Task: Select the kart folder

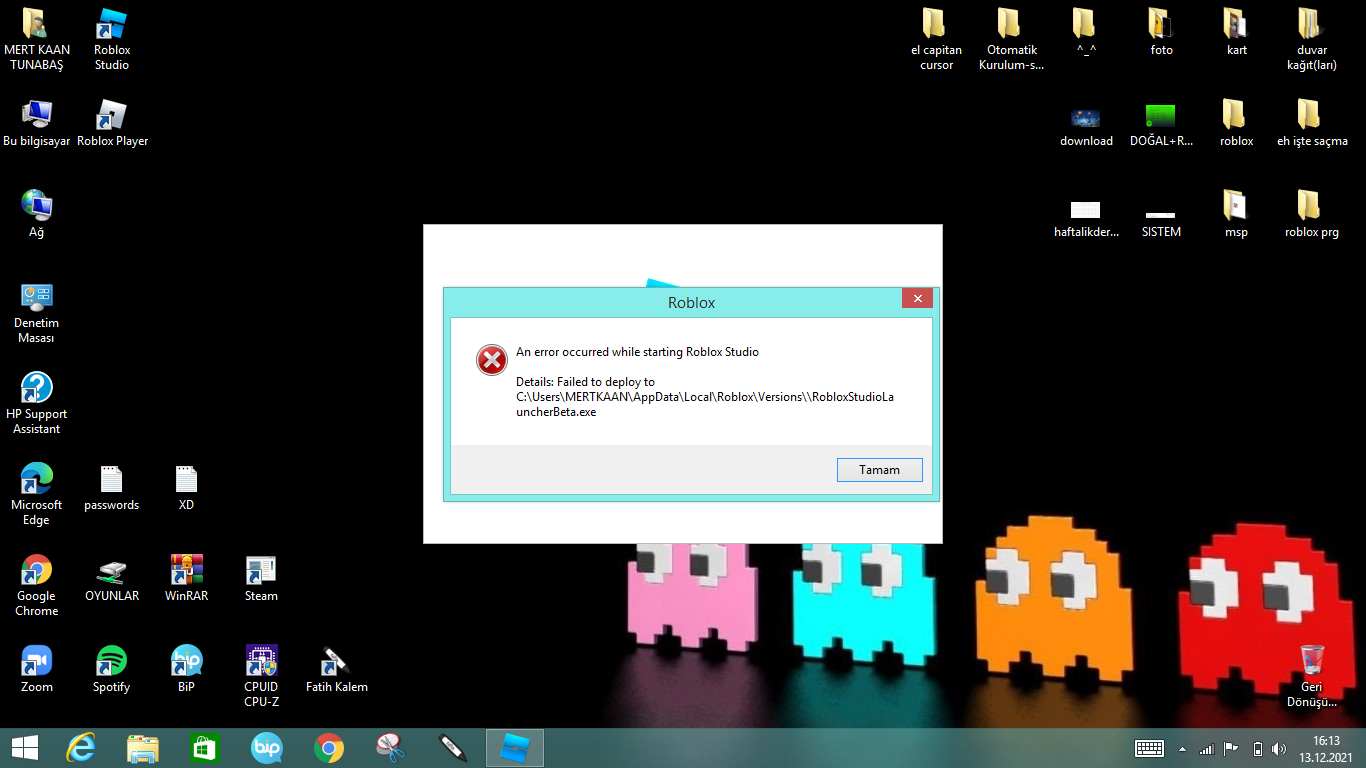Action: 1236,33
